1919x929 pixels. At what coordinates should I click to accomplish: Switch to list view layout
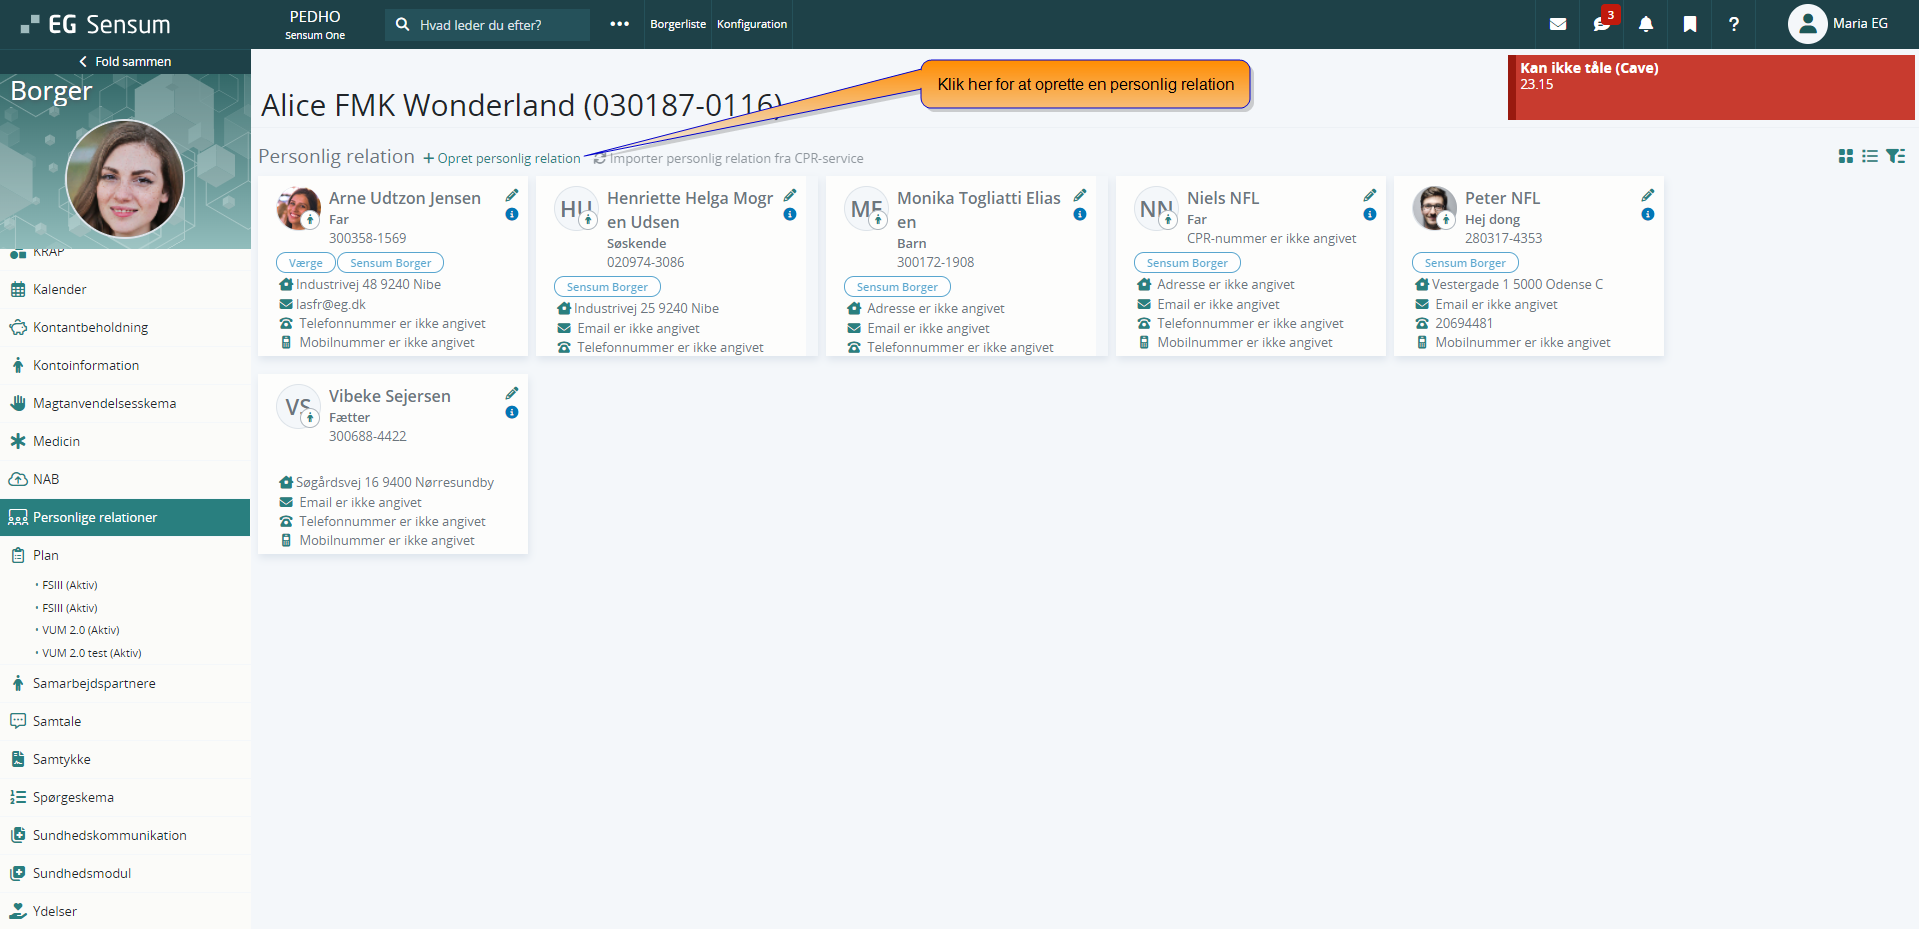[x=1870, y=156]
